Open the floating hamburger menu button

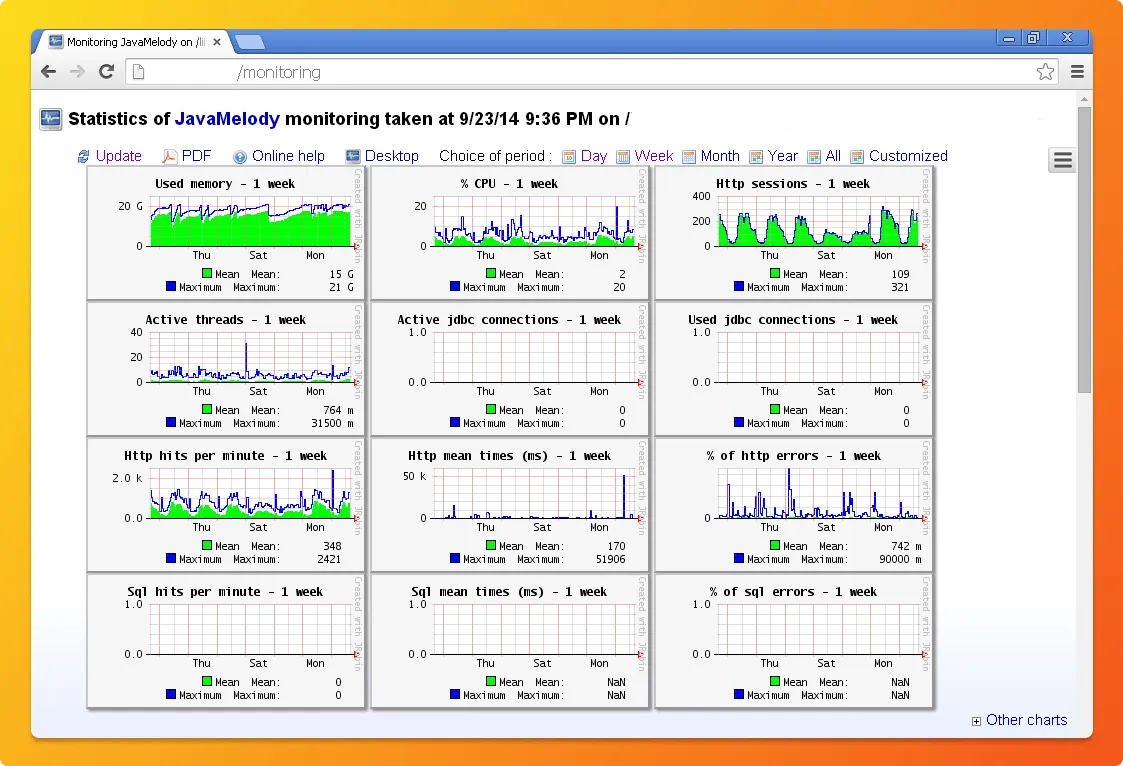click(x=1062, y=160)
